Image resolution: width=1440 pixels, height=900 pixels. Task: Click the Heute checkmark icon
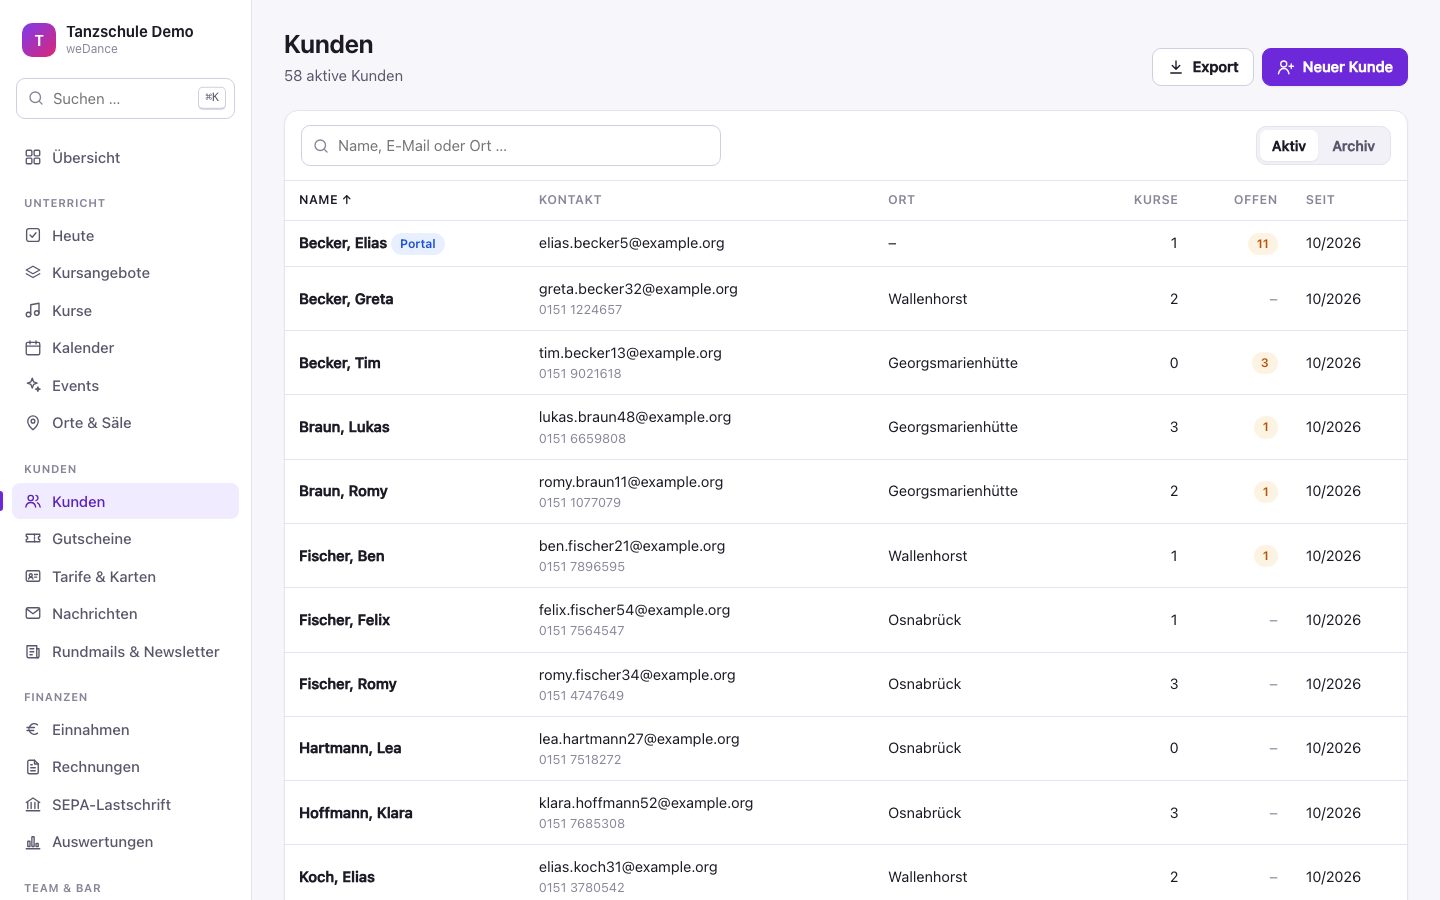coord(33,235)
